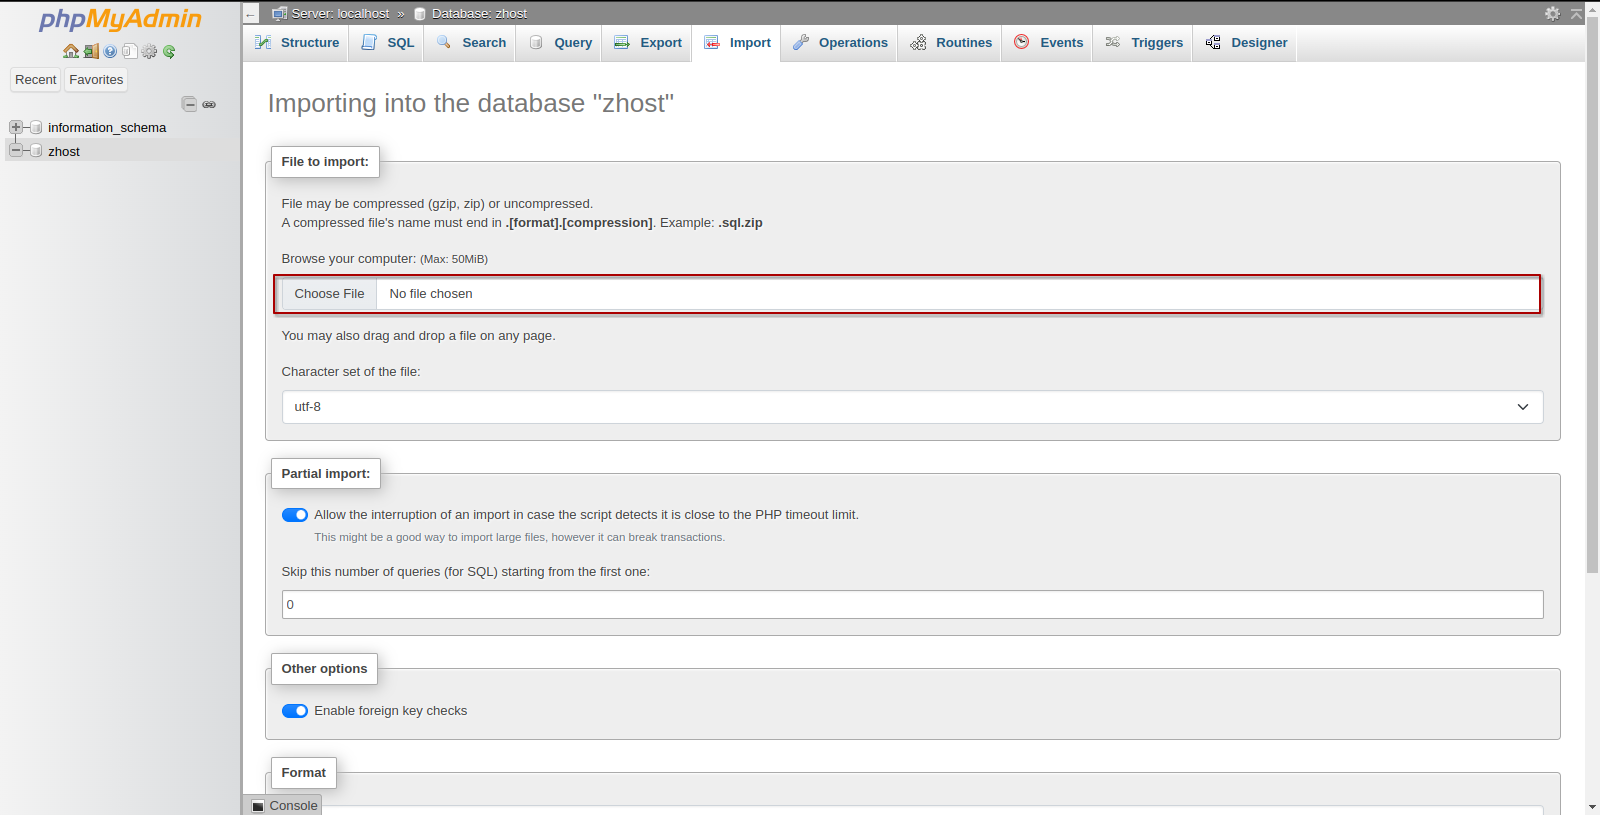Open navigation panel settings gear icon

coord(149,51)
